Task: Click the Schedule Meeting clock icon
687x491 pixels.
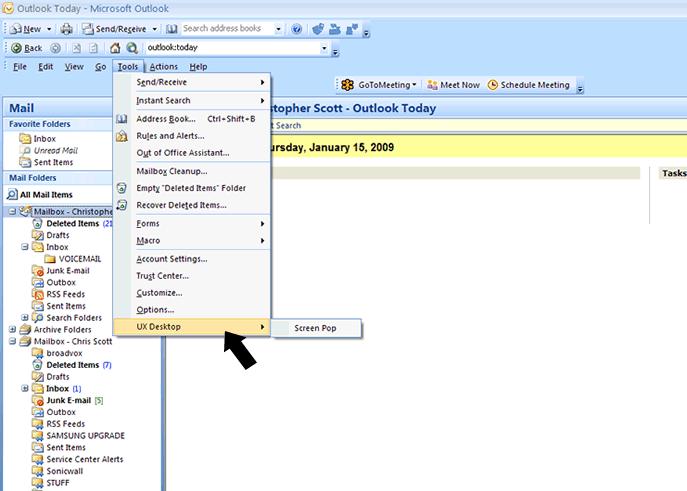Action: tap(493, 85)
